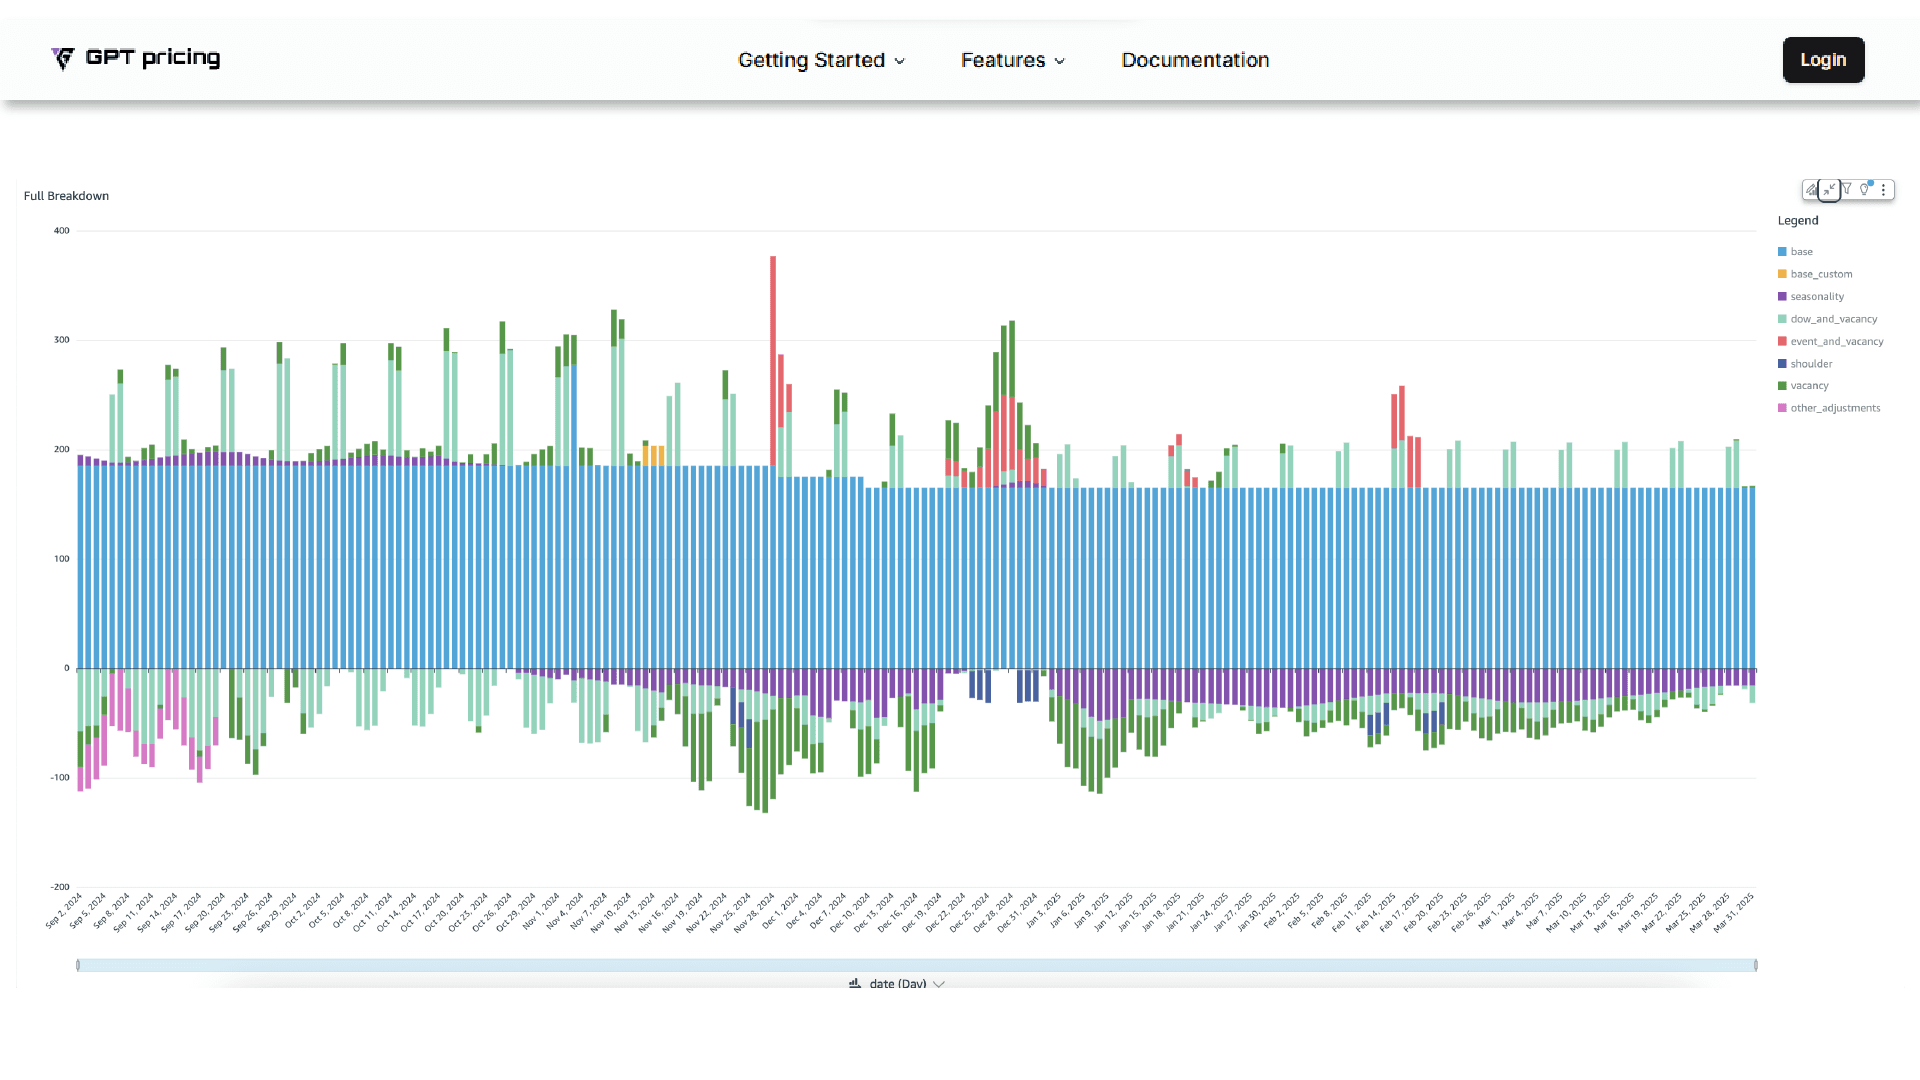Click the minimize chart arrows icon
Screen dimensions: 1920x1080
tap(1829, 190)
